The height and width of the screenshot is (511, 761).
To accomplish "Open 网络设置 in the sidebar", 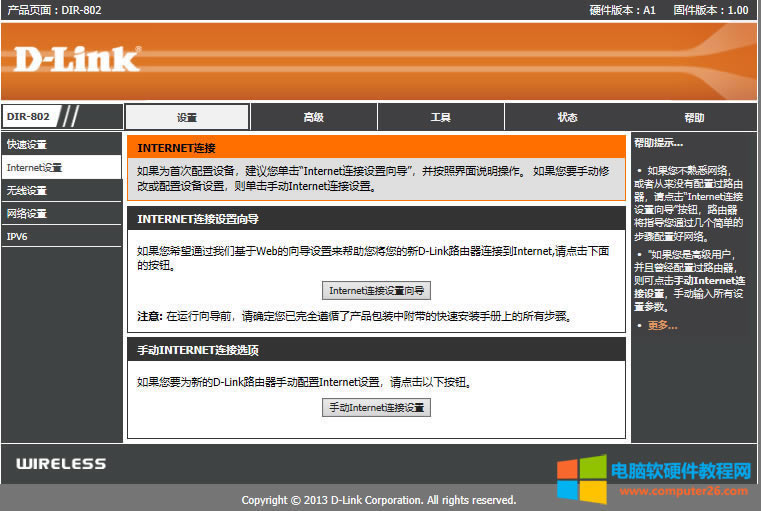I will pos(28,213).
